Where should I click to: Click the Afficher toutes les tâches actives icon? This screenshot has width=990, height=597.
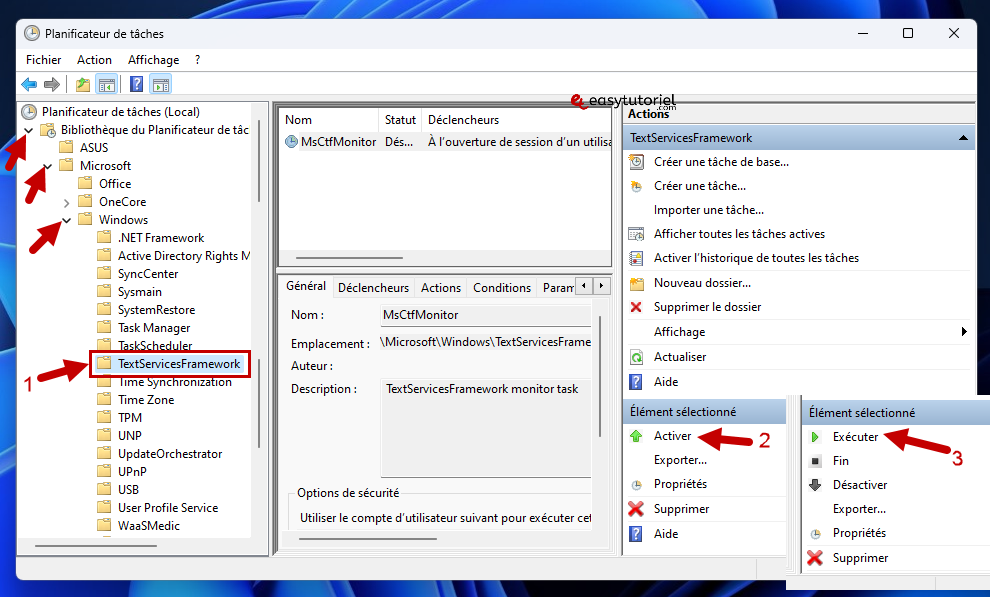(x=636, y=234)
